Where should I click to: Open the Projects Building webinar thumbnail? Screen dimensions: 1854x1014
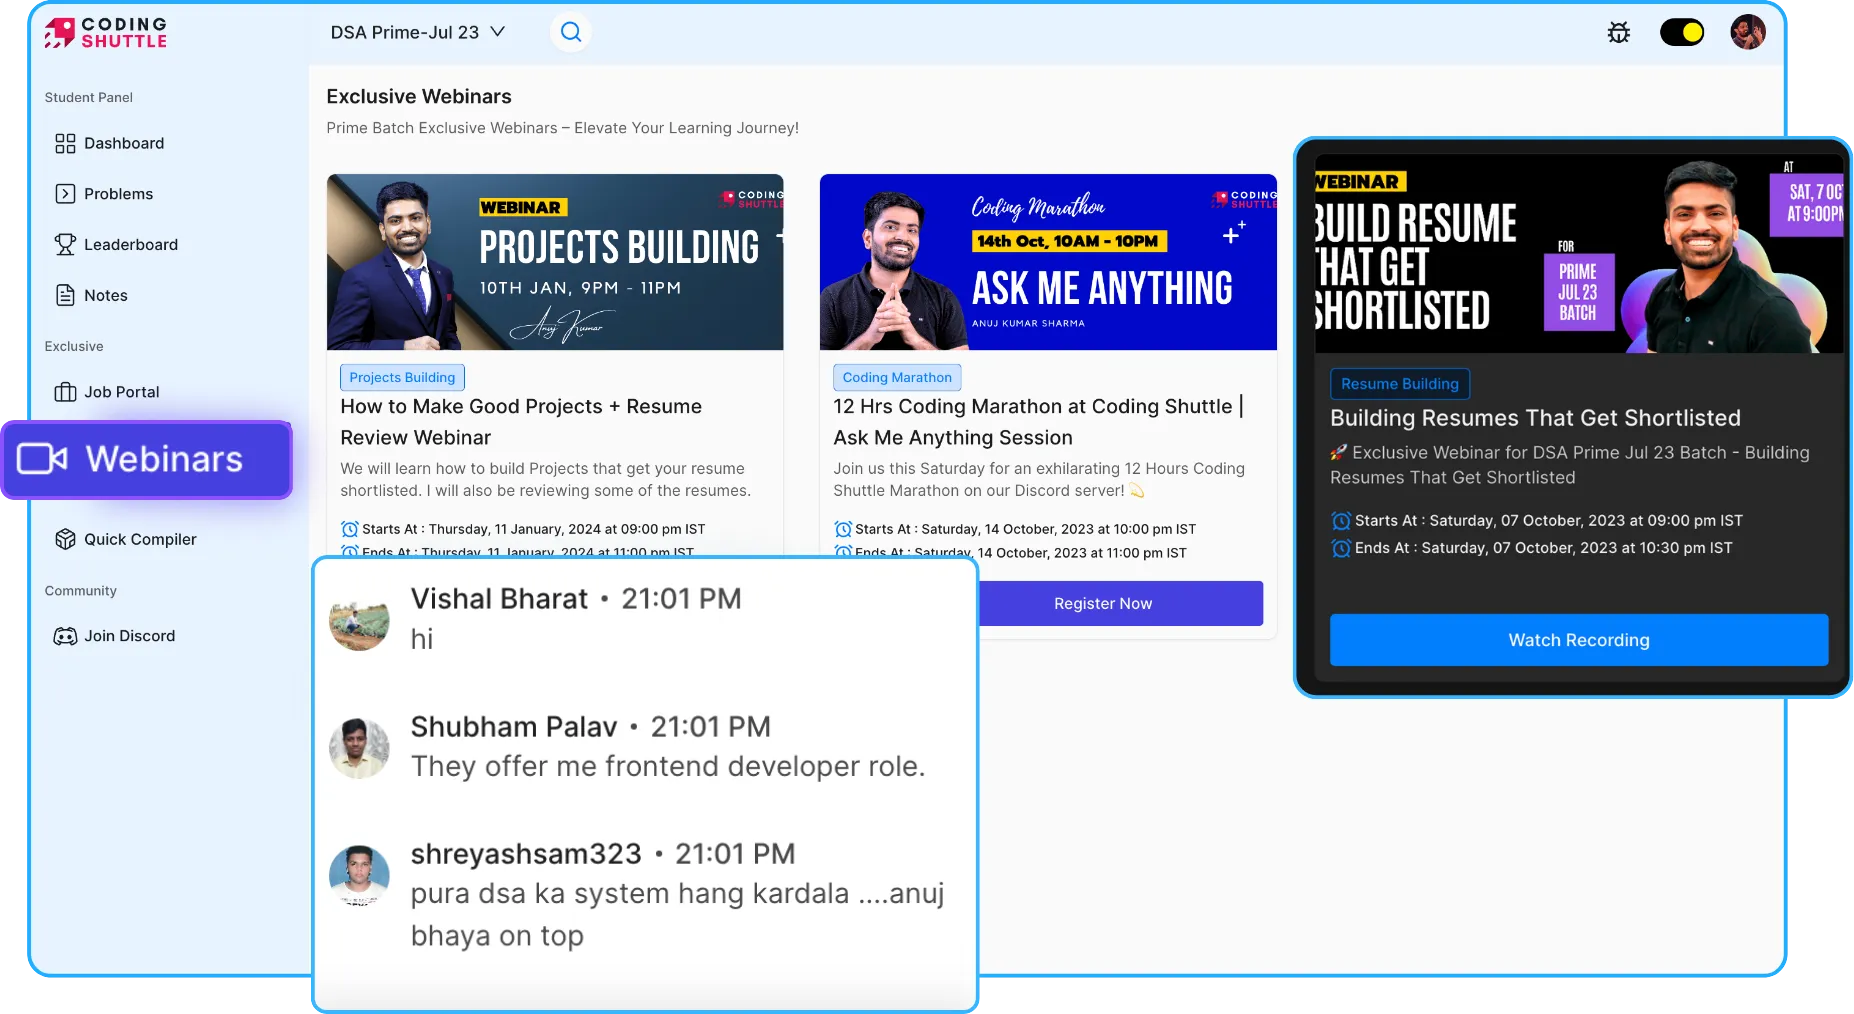click(554, 262)
